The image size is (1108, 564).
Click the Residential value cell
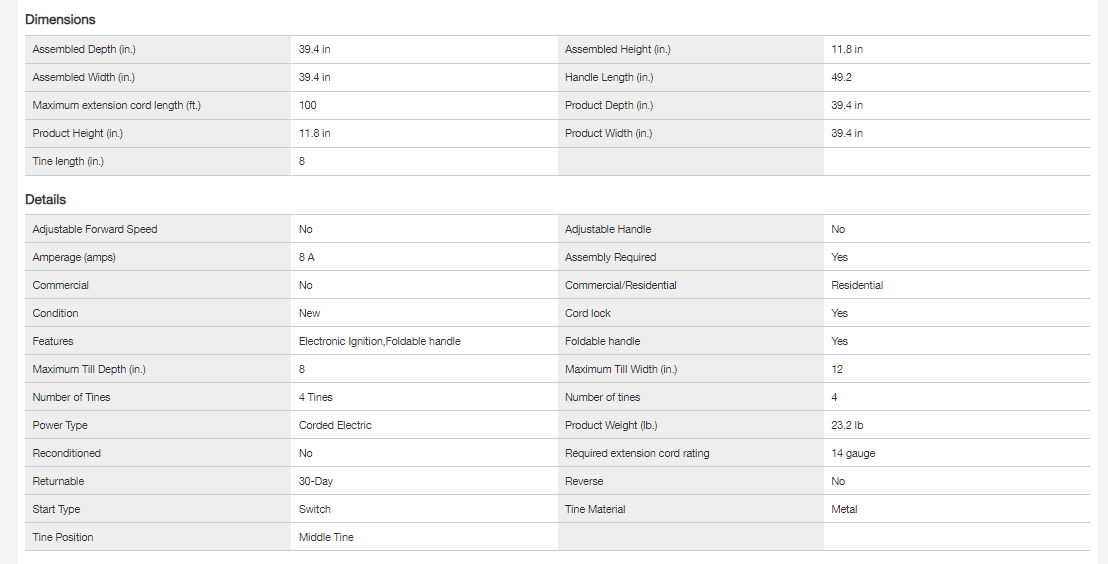pyautogui.click(x=857, y=285)
